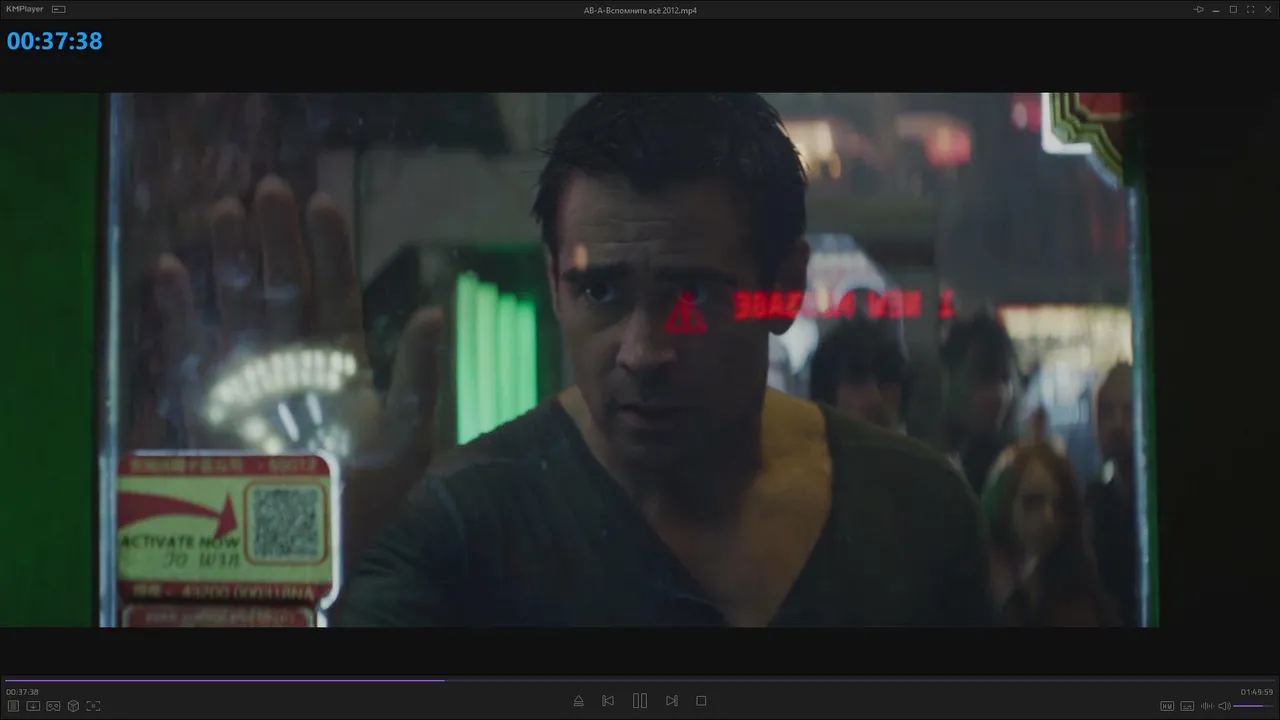This screenshot has height=720, width=1280.
Task: Skip to the previous track
Action: pos(608,701)
